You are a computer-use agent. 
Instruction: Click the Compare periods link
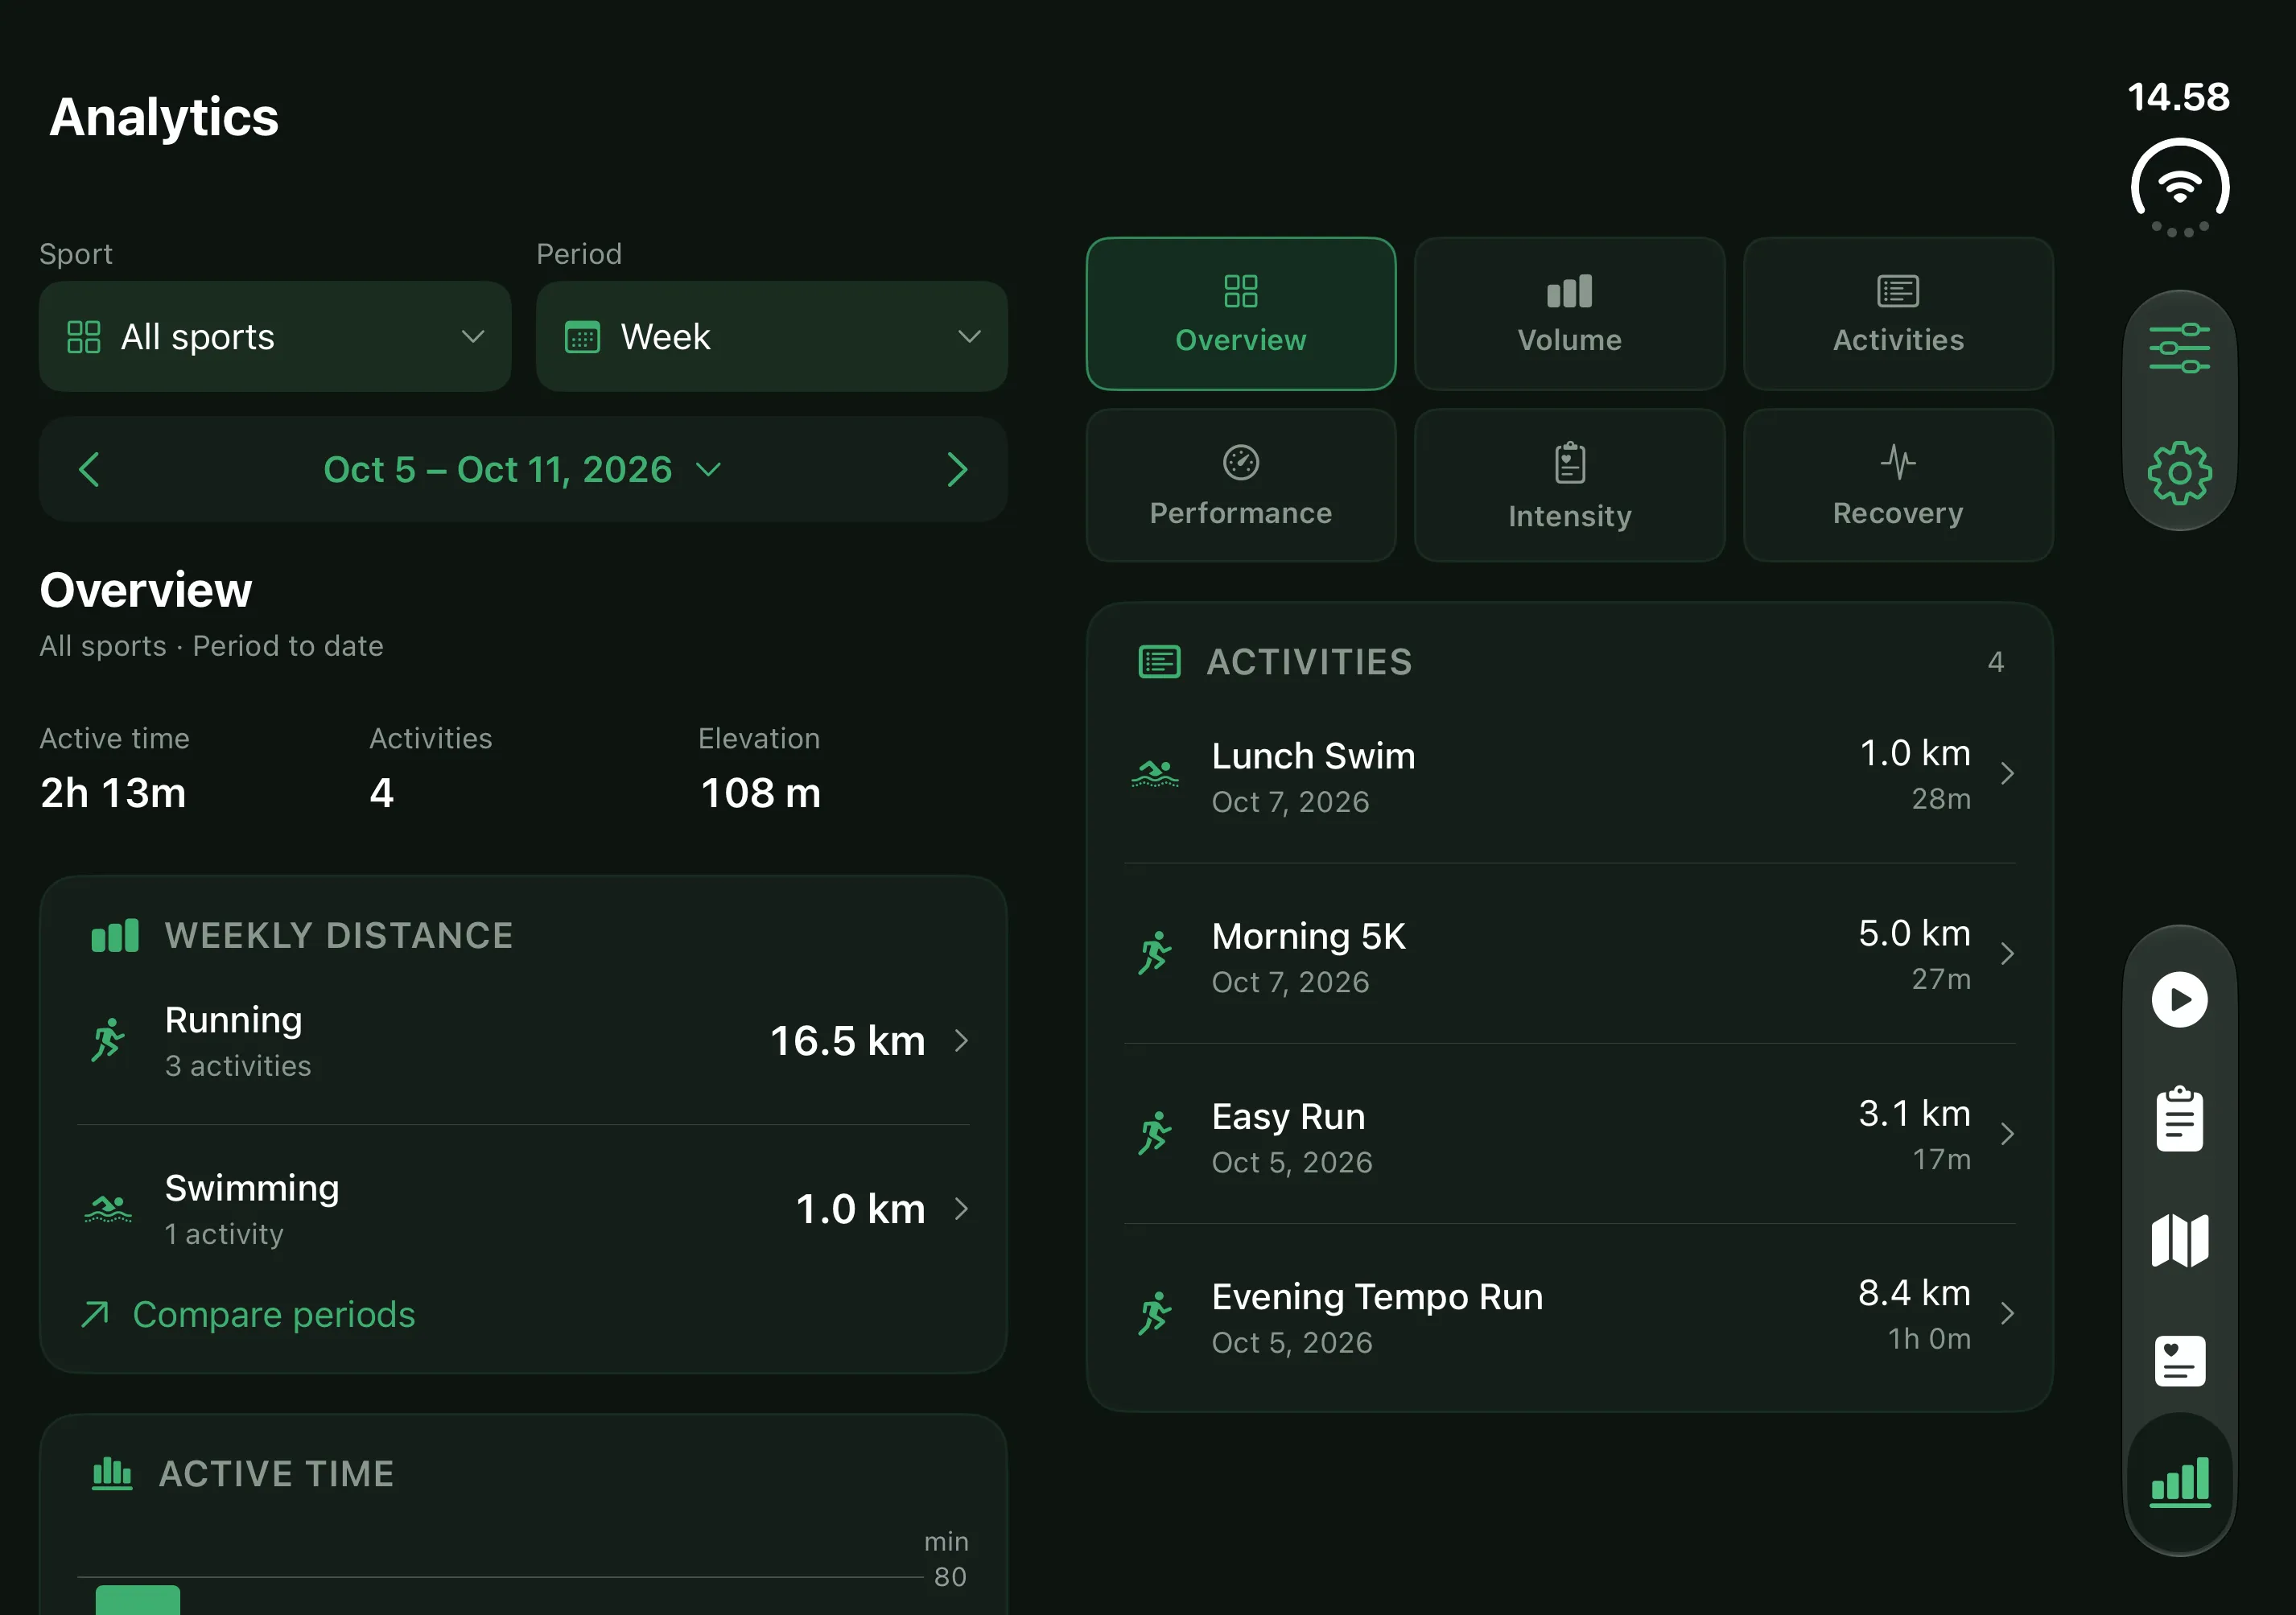click(x=248, y=1314)
